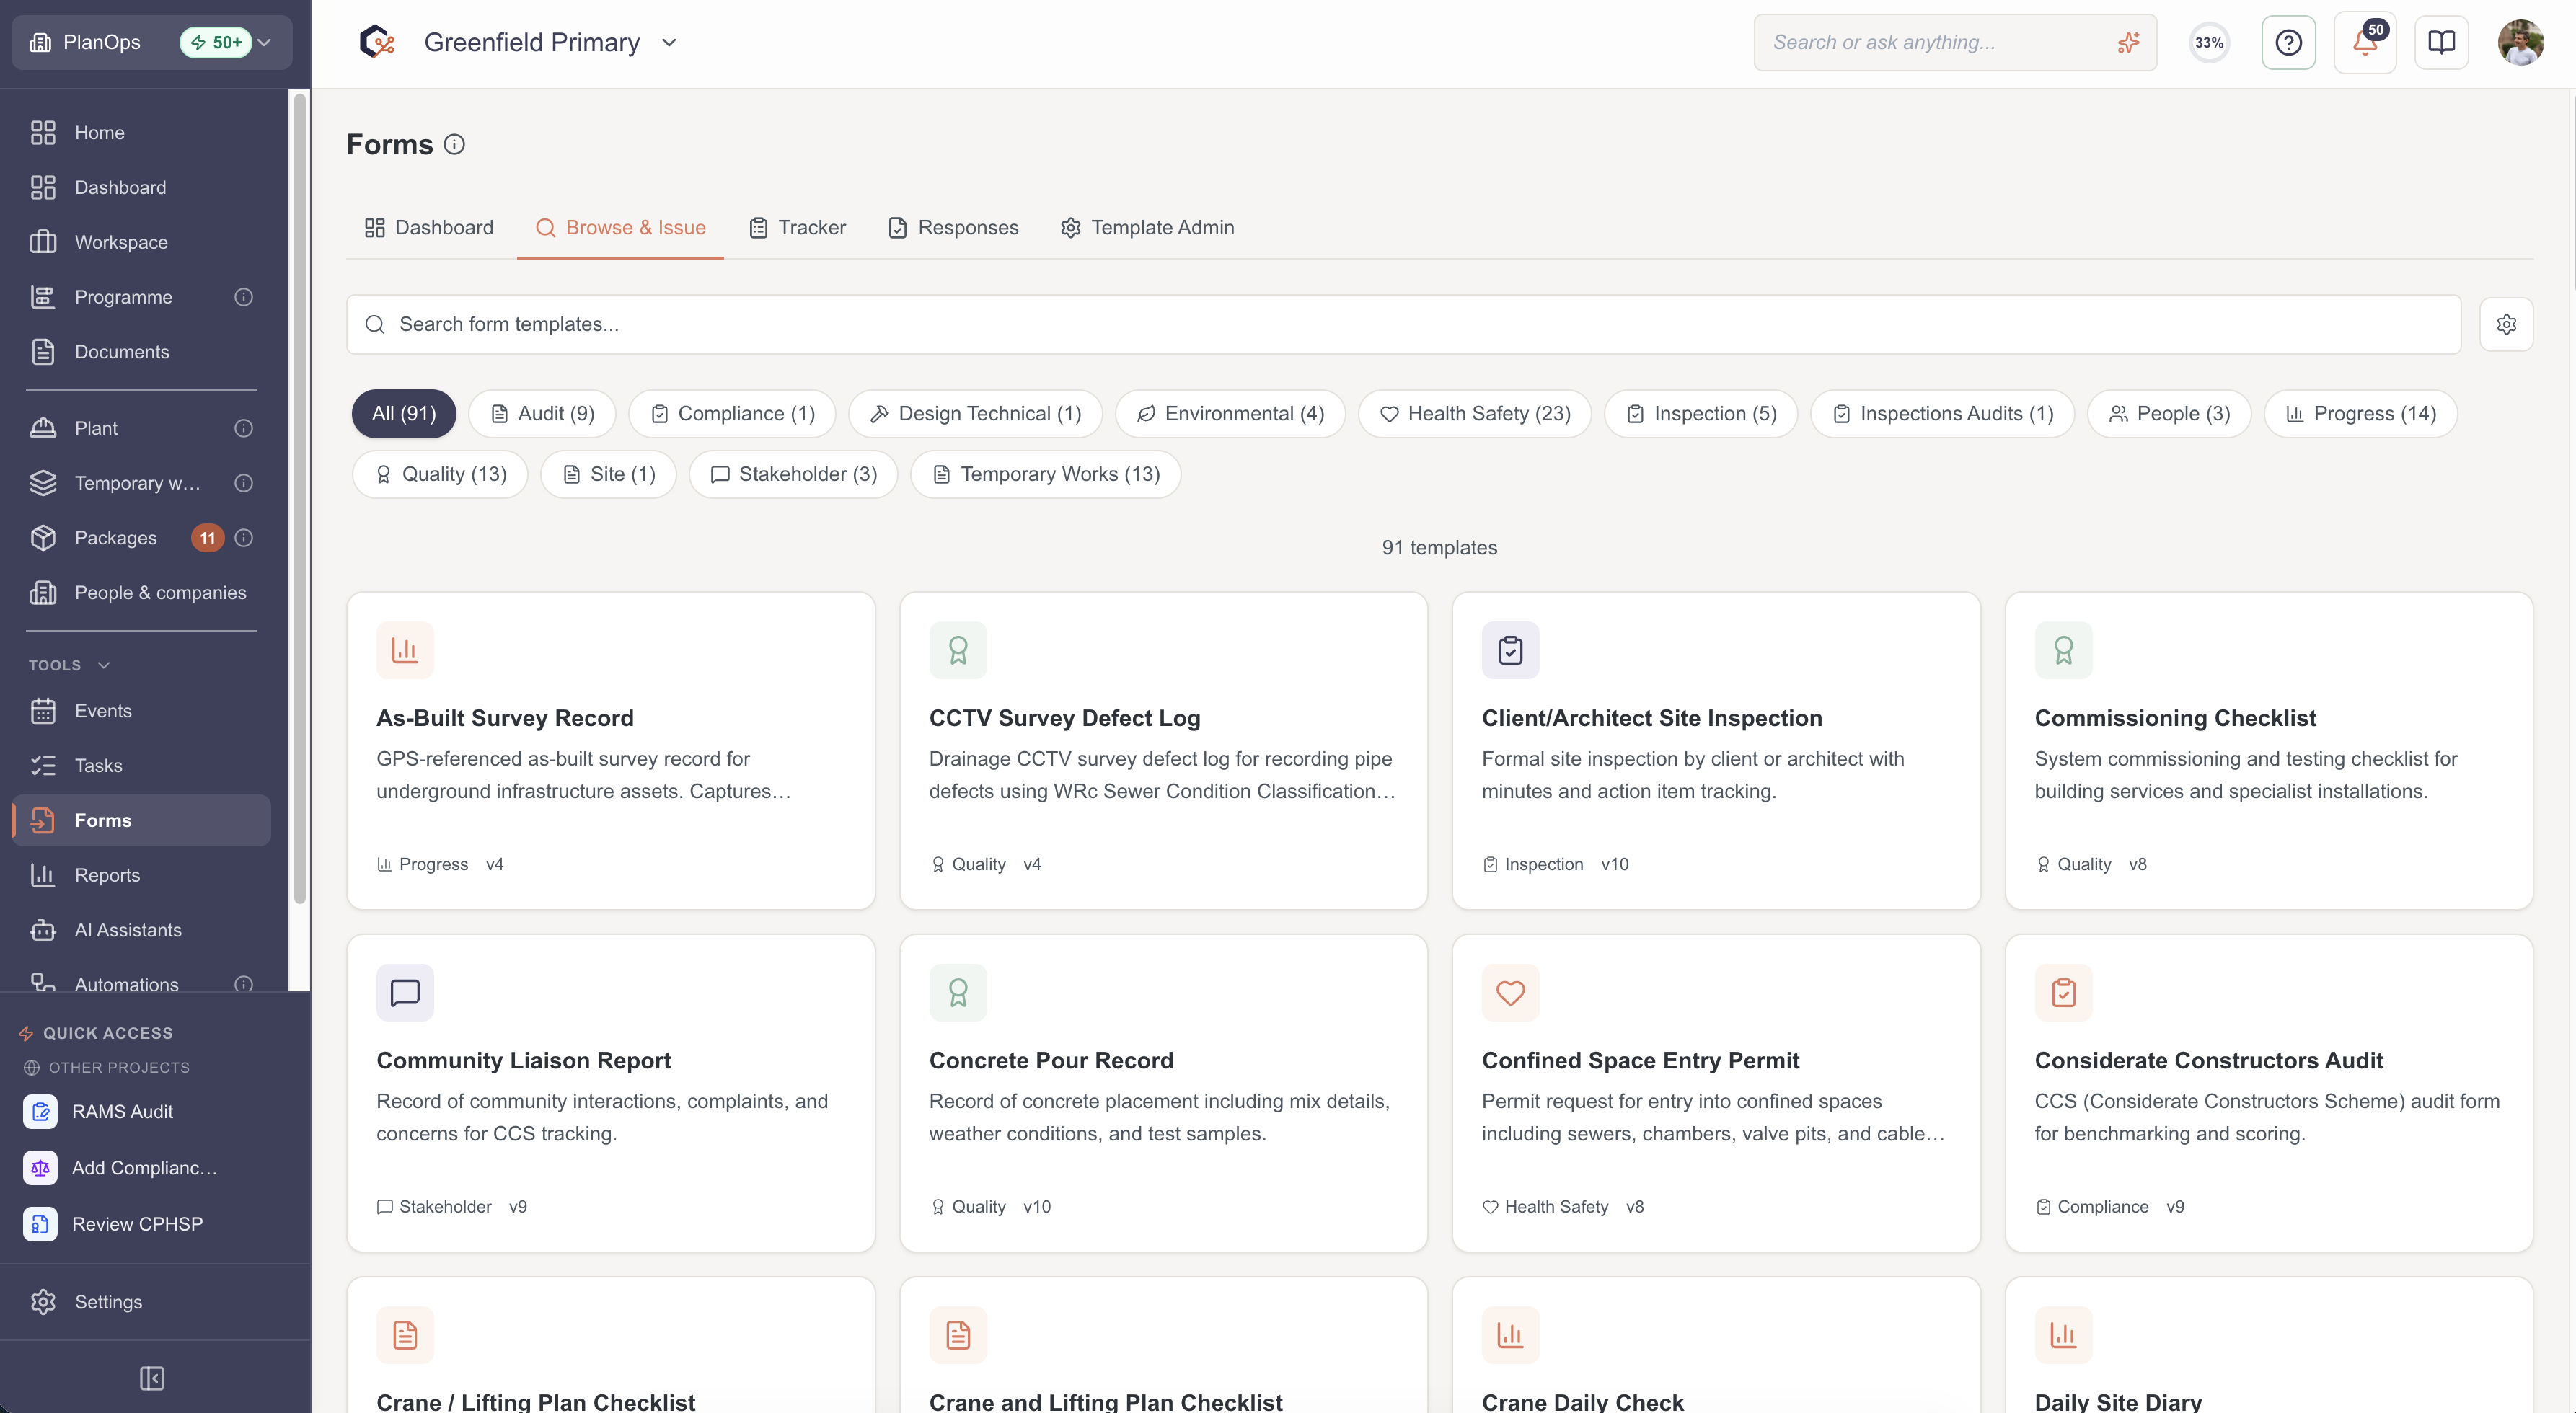Click Crane Daily Check chart icon
2576x1413 pixels.
point(1510,1335)
